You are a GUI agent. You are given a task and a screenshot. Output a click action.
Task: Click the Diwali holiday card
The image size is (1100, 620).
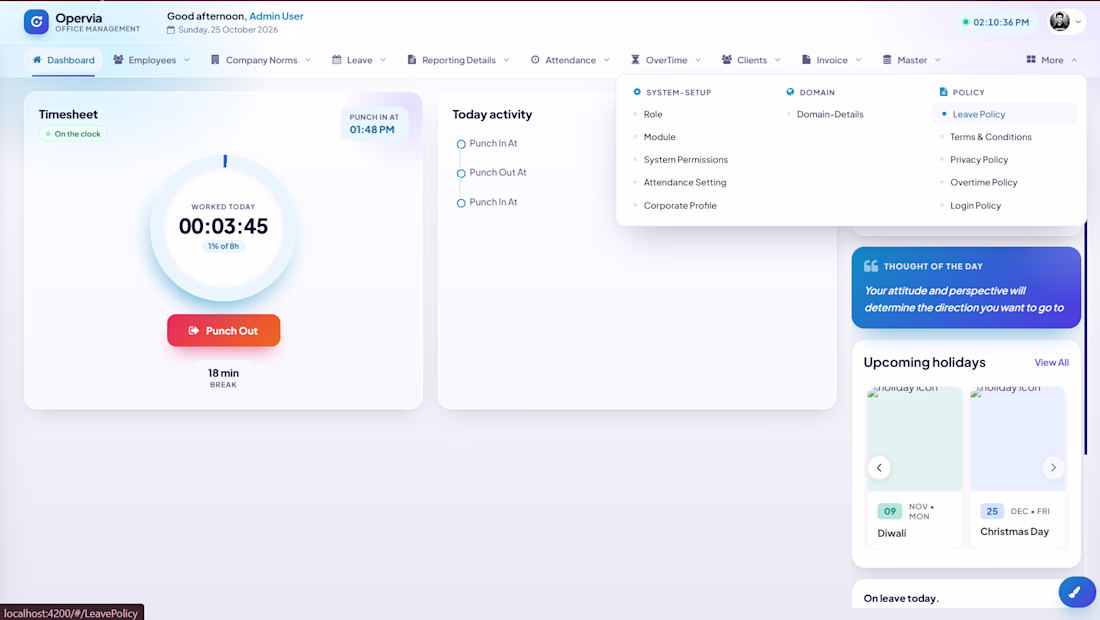point(915,467)
